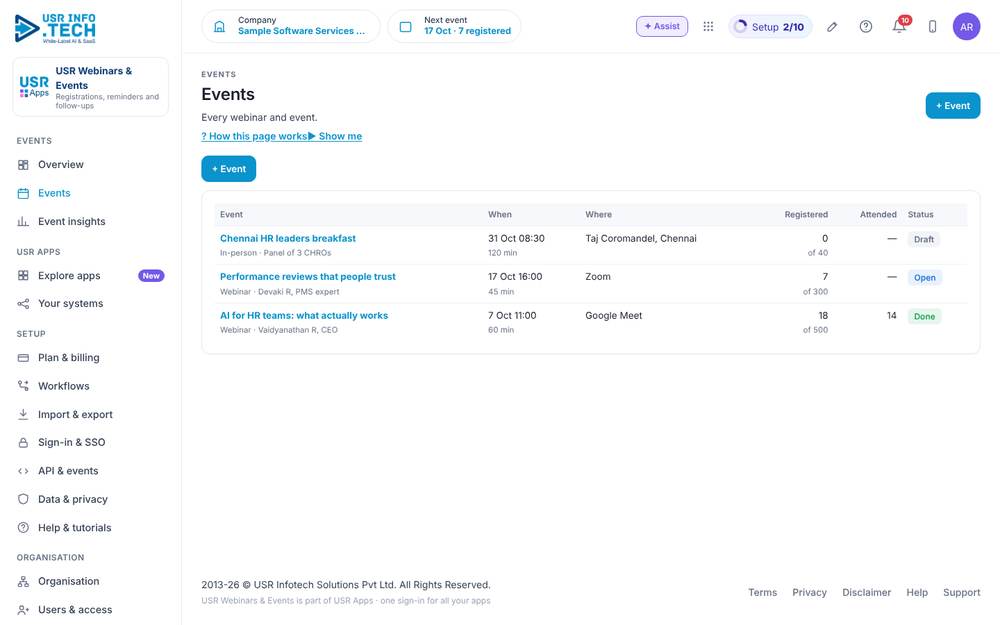This screenshot has width=1000, height=625.
Task: Click 'Taj Coromandel, Chennai' location cell
Action: [641, 239]
